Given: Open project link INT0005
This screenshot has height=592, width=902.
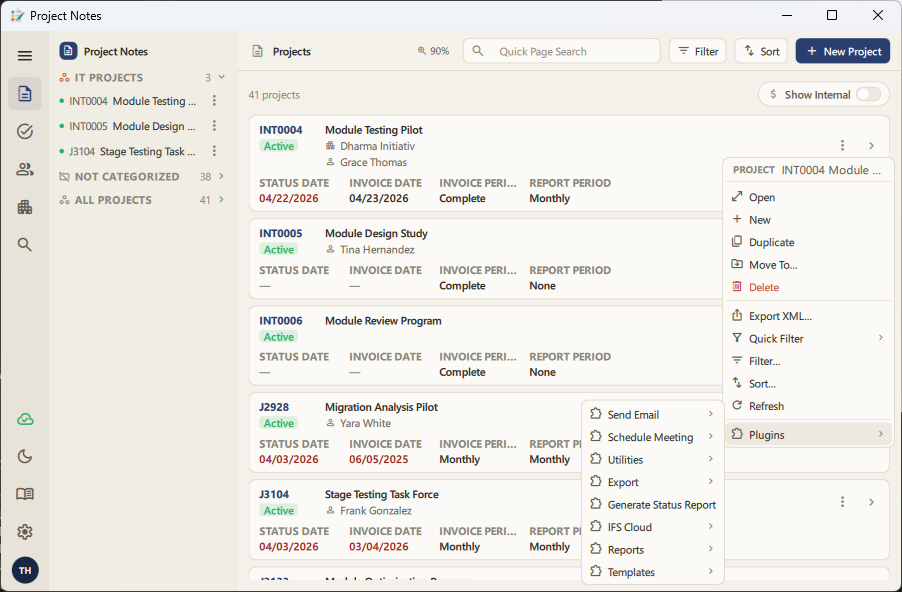Looking at the screenshot, I should point(281,233).
